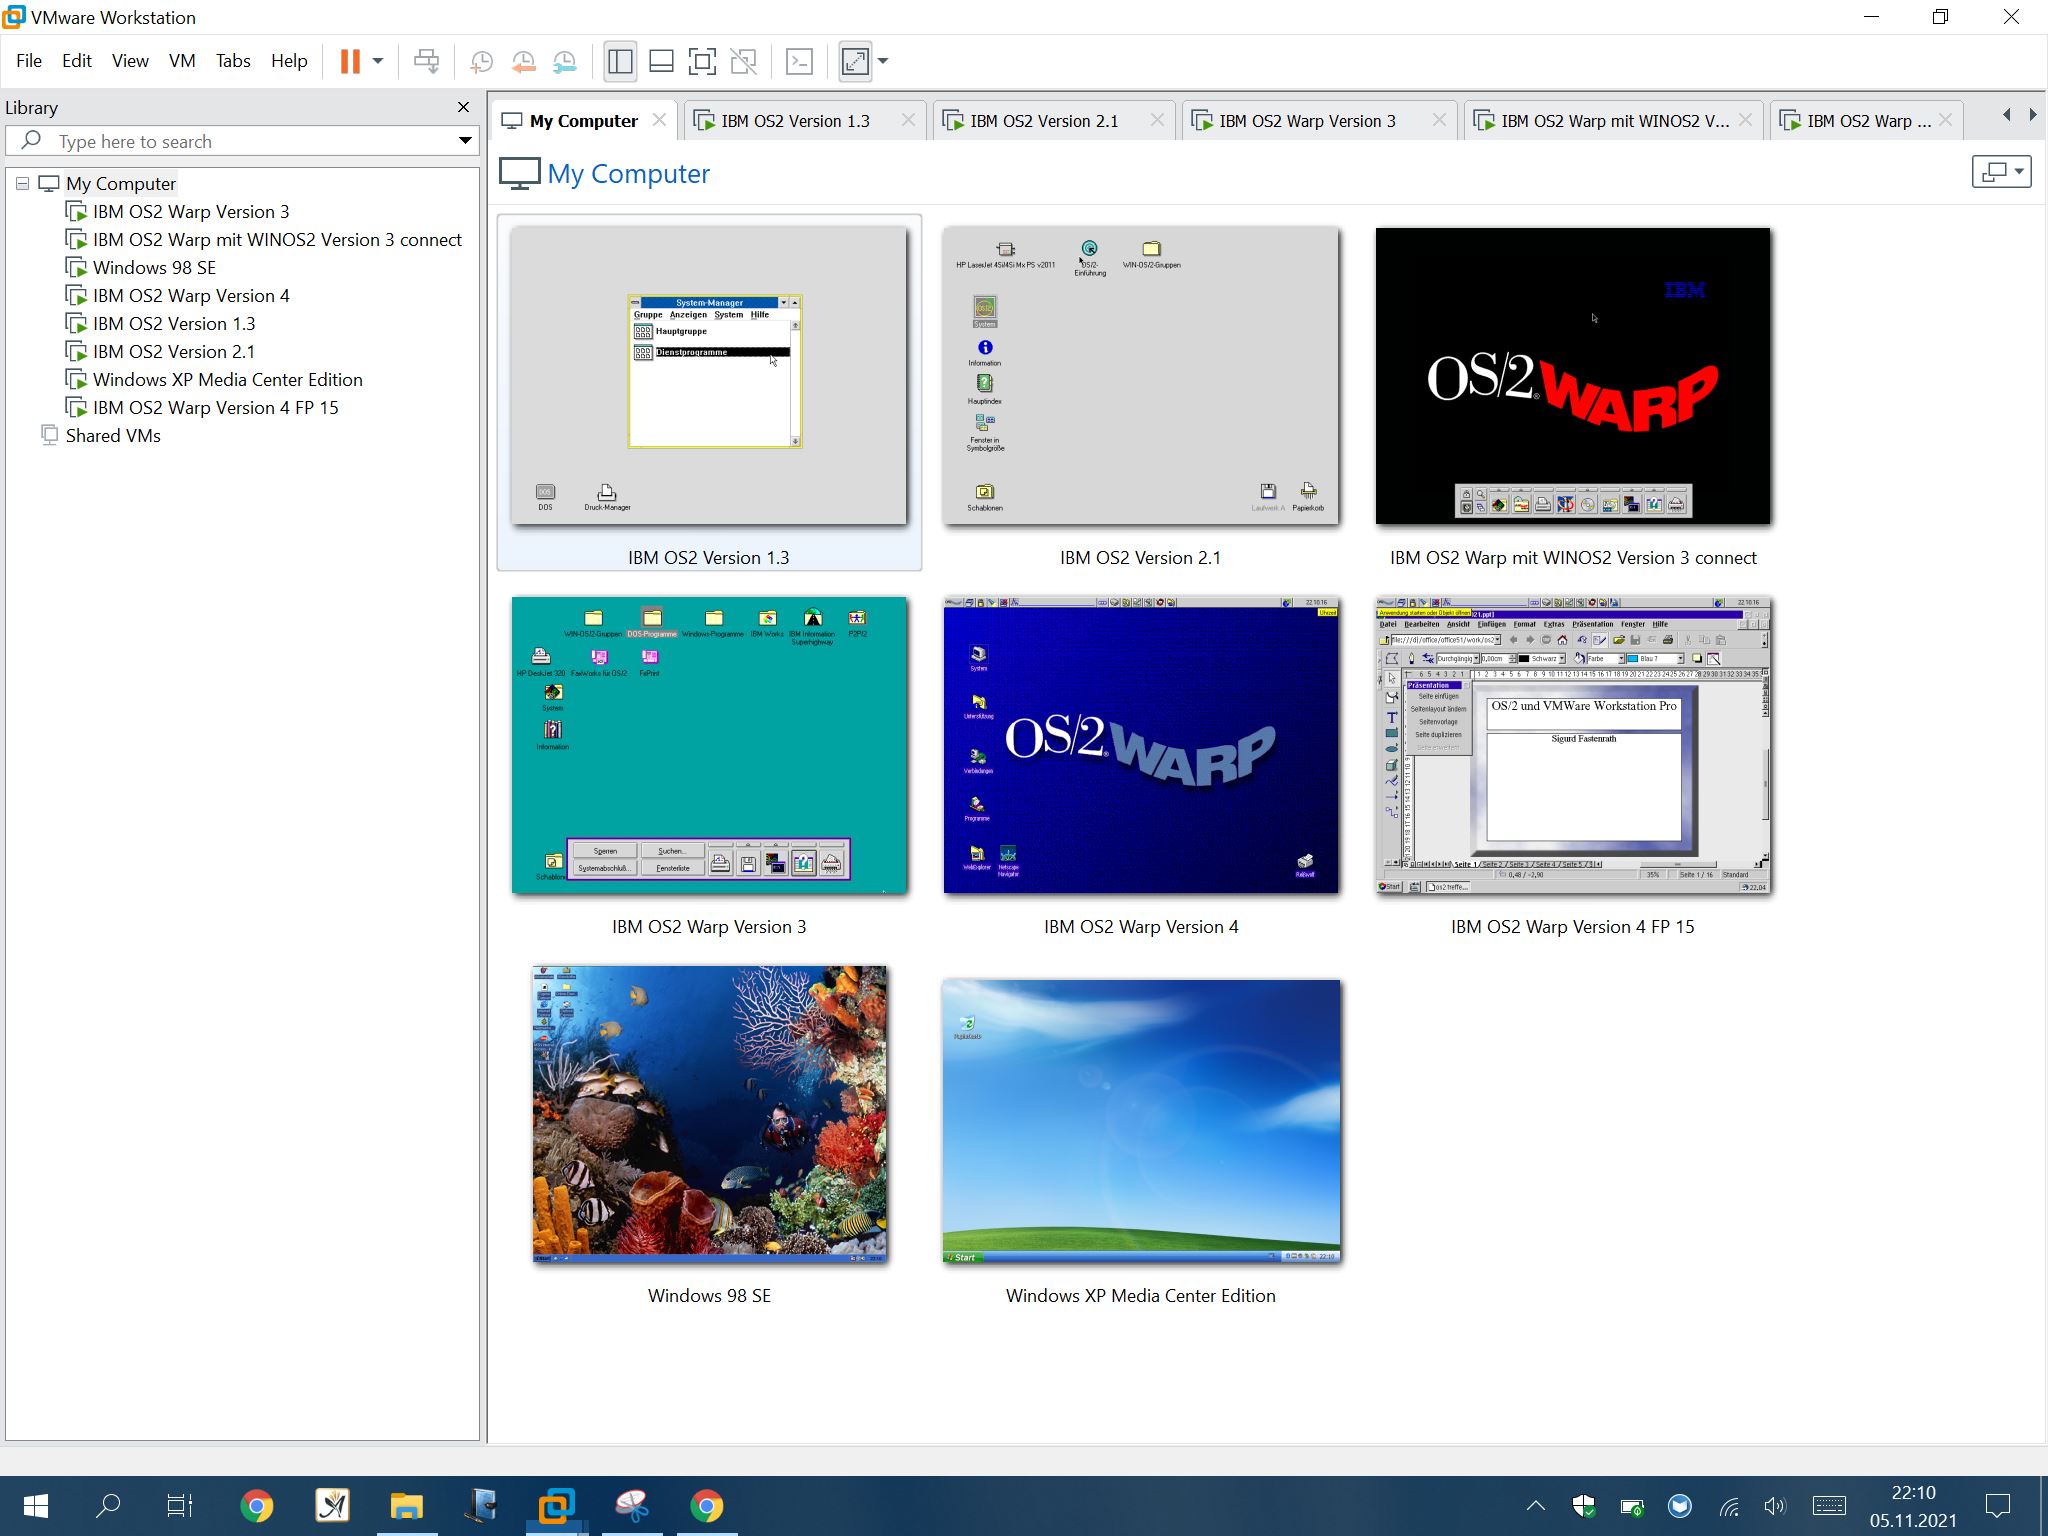The width and height of the screenshot is (2048, 1536).
Task: Open the thumbnail size dropdown in My Computer
Action: pyautogui.click(x=2001, y=172)
